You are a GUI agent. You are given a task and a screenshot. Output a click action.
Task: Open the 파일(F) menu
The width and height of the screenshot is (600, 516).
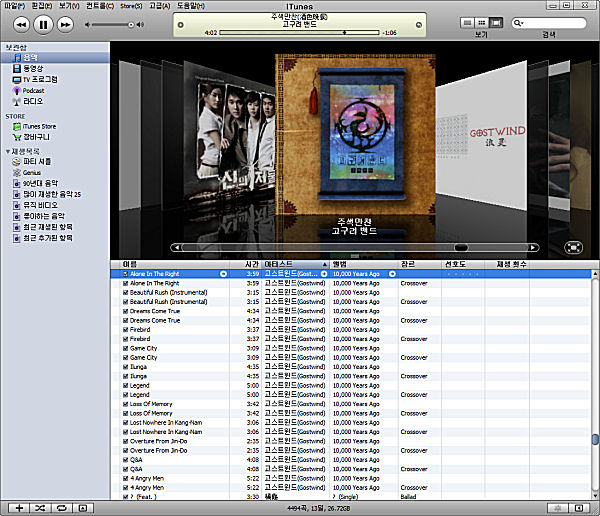pyautogui.click(x=15, y=6)
